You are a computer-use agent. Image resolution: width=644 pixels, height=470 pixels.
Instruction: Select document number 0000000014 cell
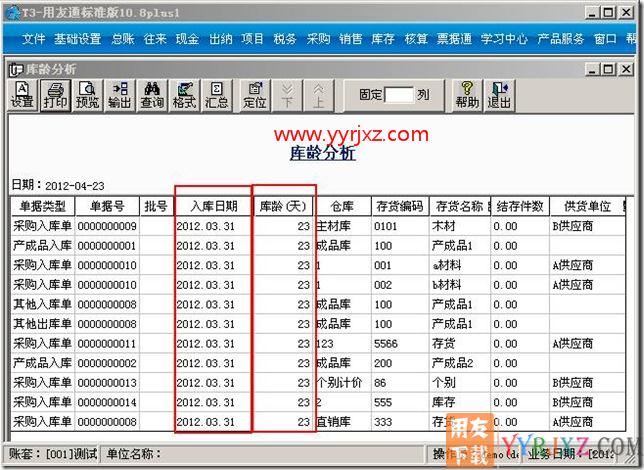point(107,403)
